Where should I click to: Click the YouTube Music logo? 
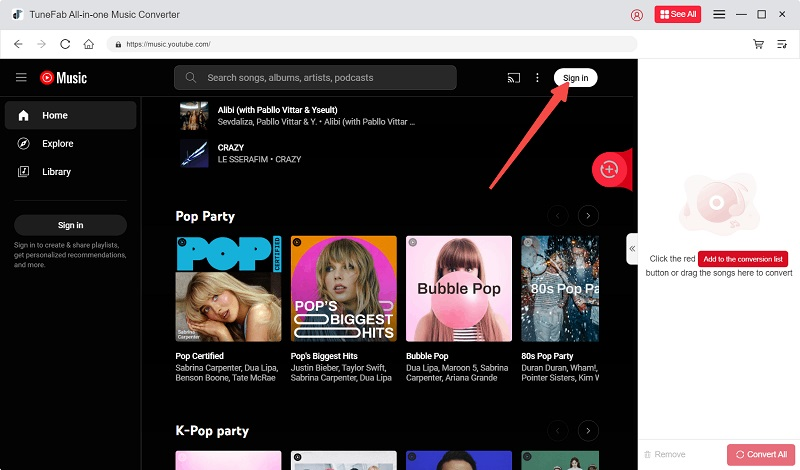(63, 78)
